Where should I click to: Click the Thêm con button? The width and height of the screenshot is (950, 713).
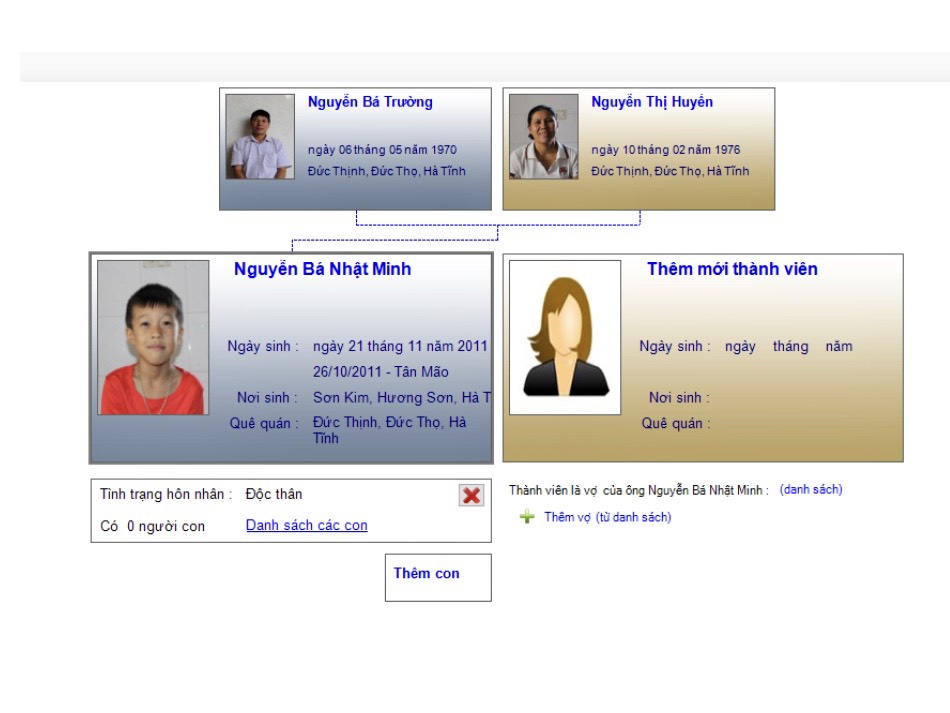(x=438, y=577)
